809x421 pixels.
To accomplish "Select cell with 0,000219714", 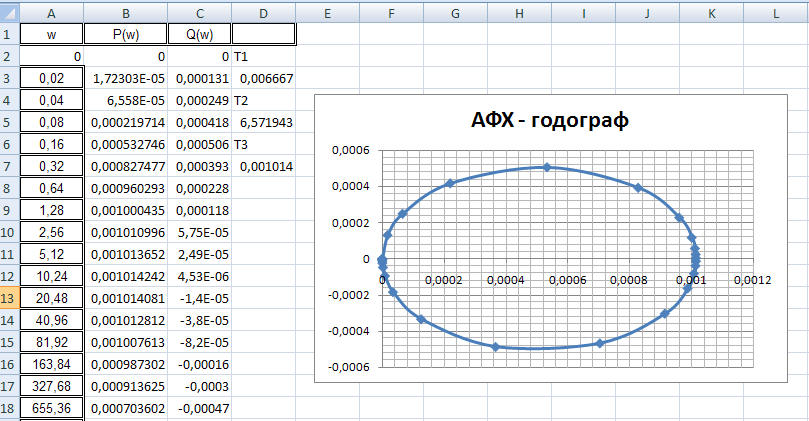I will click(x=126, y=122).
